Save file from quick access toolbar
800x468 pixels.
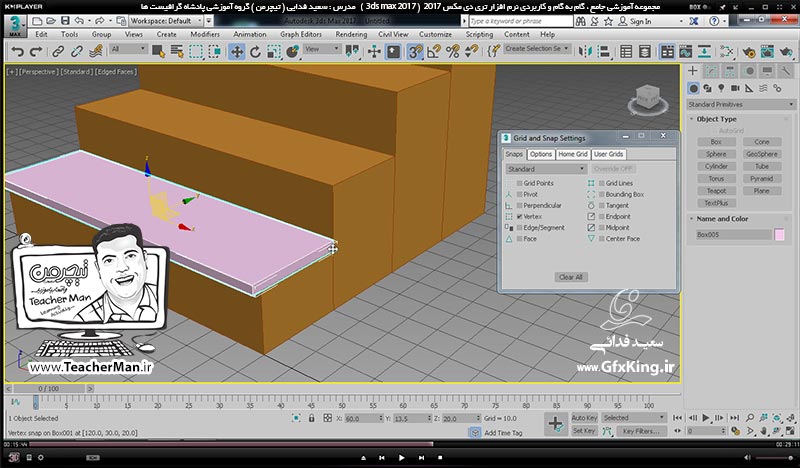point(65,21)
